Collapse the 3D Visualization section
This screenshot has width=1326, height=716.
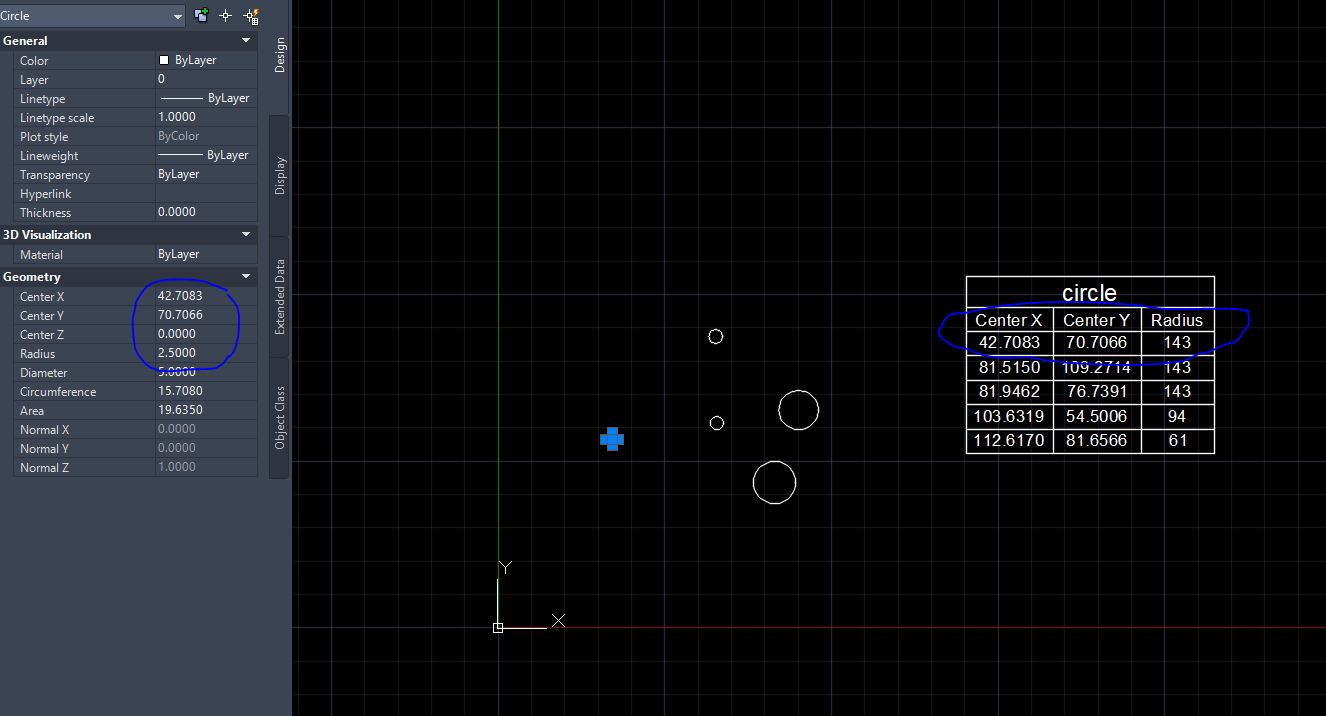point(246,235)
